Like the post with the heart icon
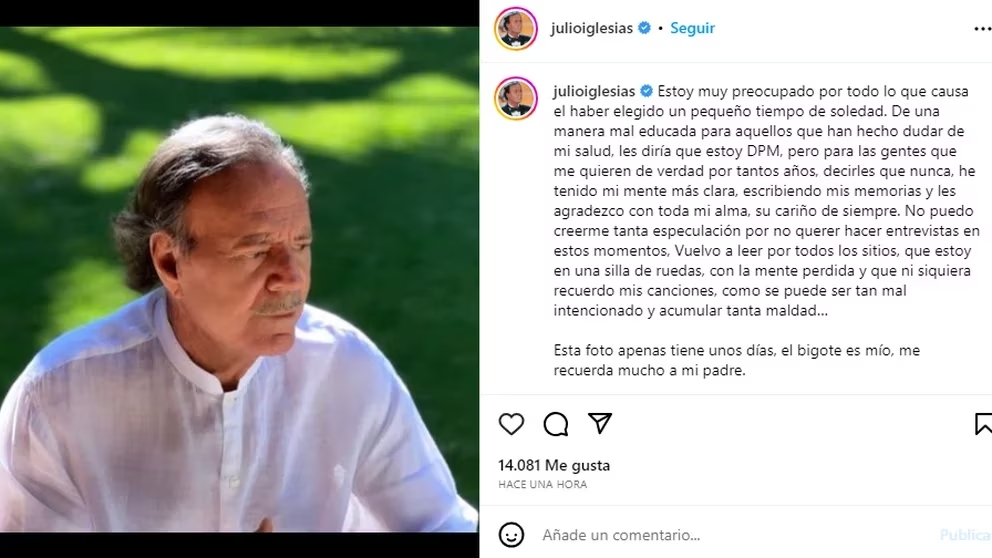This screenshot has height=558, width=992. pyautogui.click(x=511, y=423)
